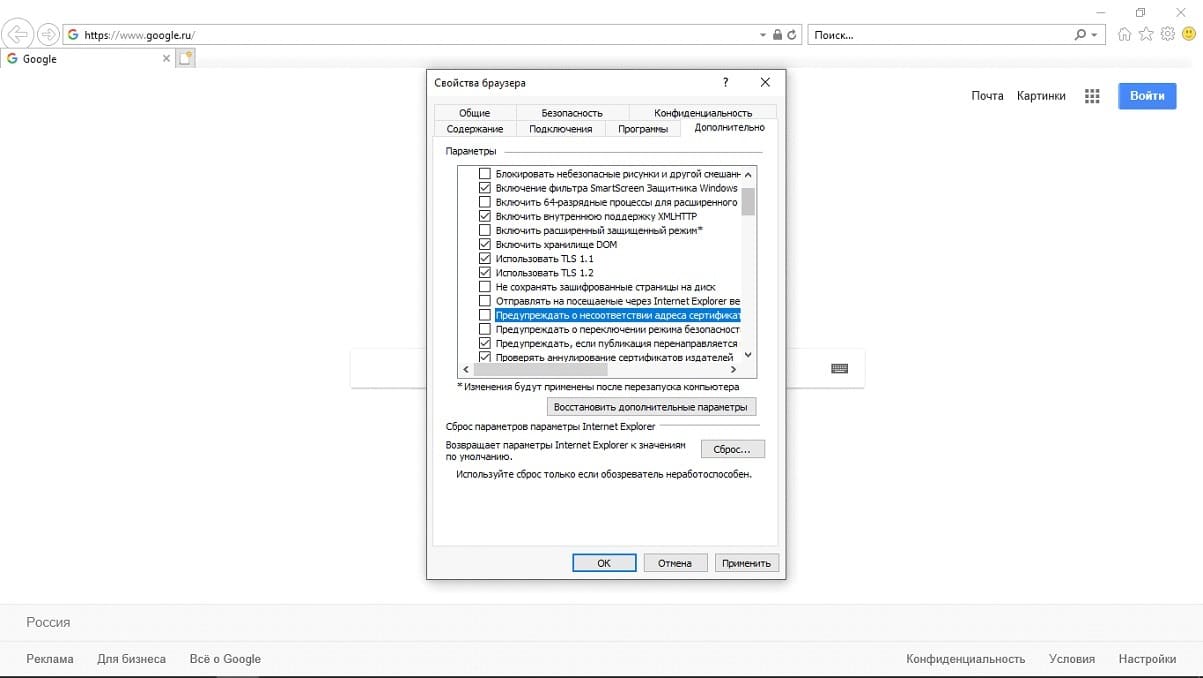
Task: Click the dialog help question mark
Action: click(725, 83)
